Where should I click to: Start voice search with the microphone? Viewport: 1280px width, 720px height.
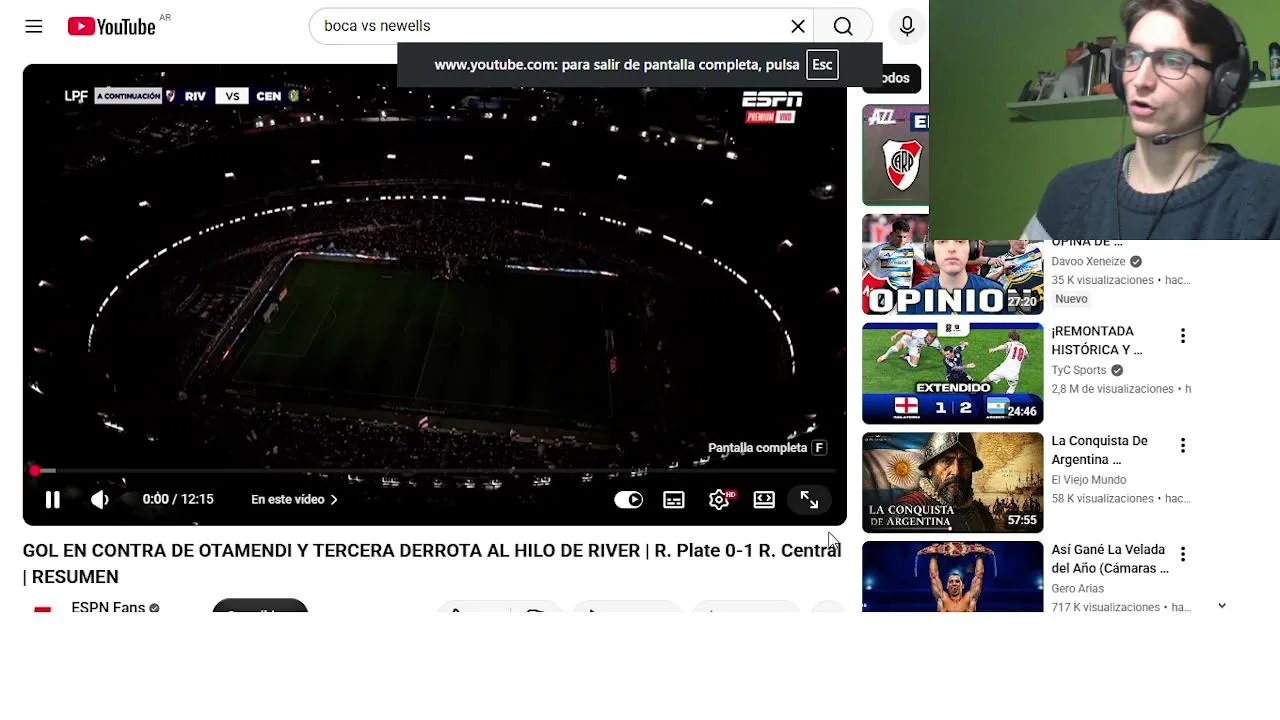pos(907,27)
